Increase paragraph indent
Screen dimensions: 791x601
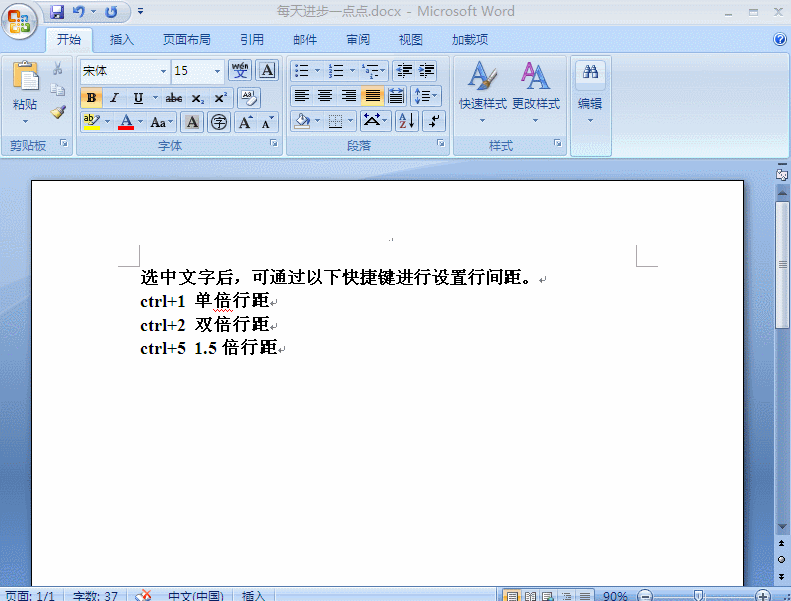[426, 71]
